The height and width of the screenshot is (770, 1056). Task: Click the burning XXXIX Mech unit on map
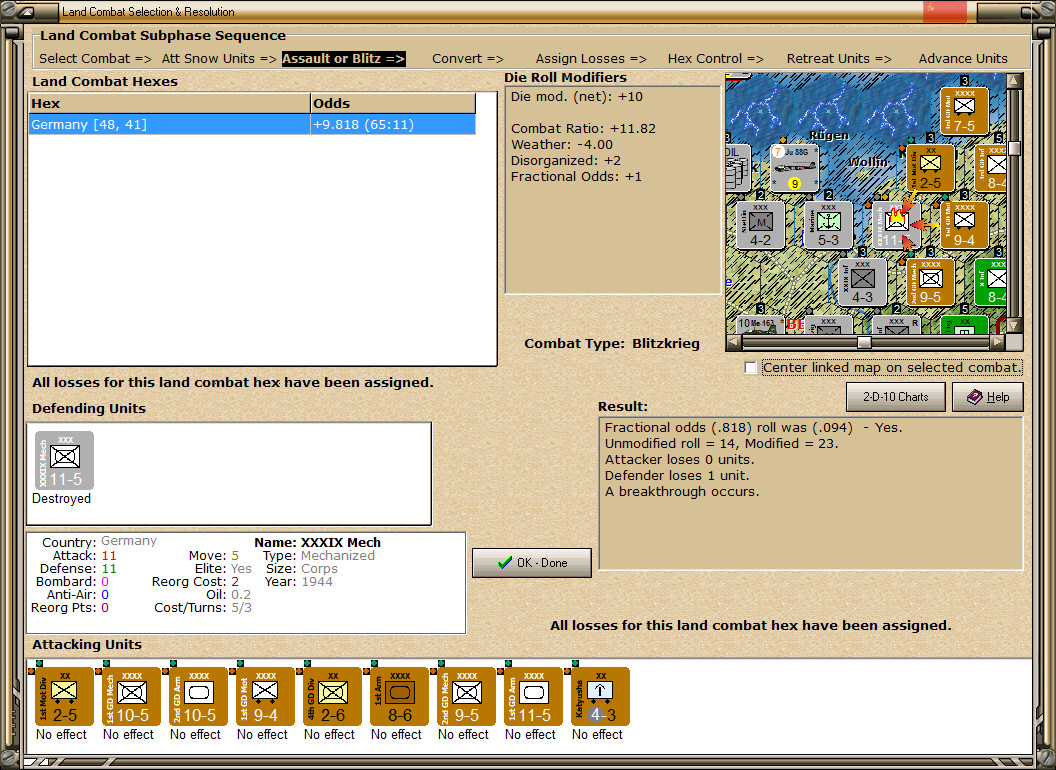(x=896, y=225)
